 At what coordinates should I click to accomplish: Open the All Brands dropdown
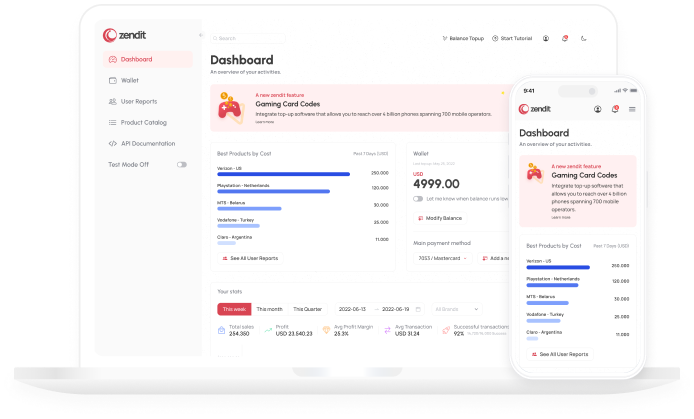(456, 309)
